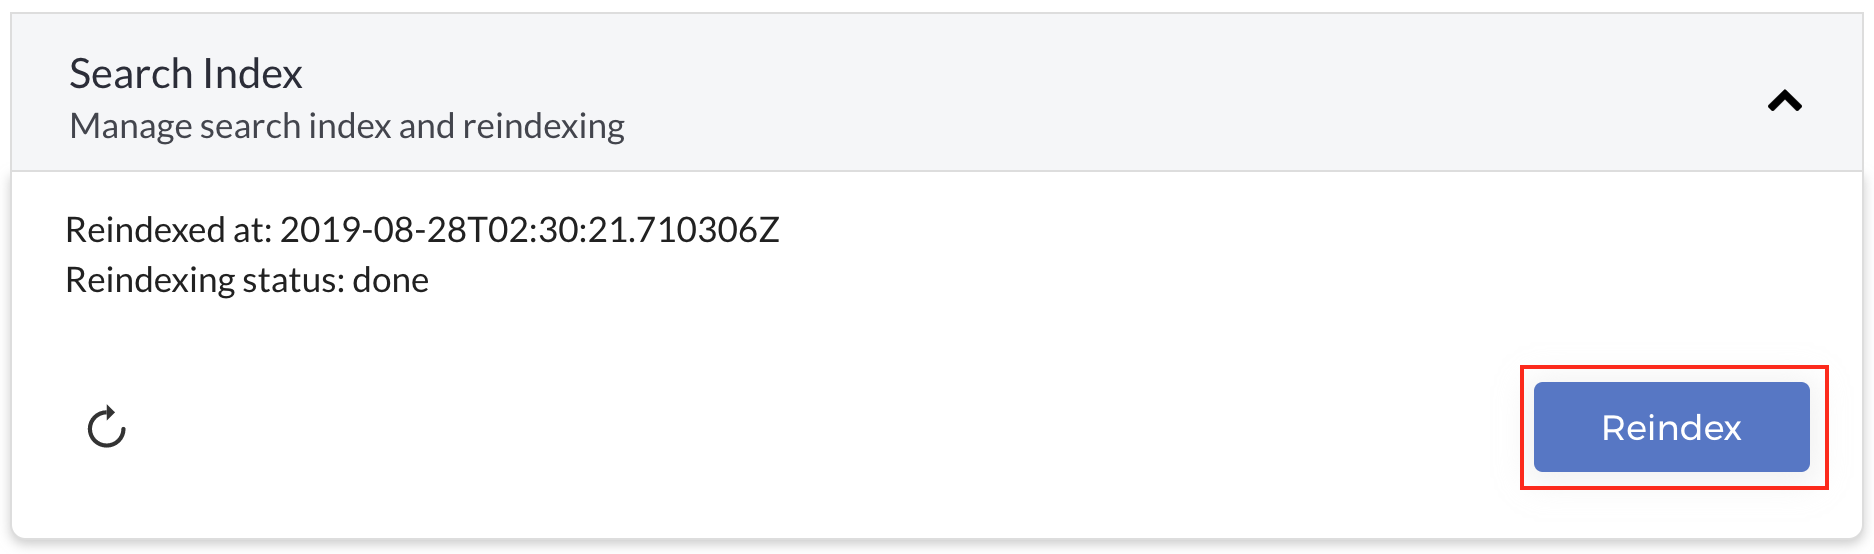Click the 'Reindexing status:' label
This screenshot has height=554, width=1874.
[205, 280]
